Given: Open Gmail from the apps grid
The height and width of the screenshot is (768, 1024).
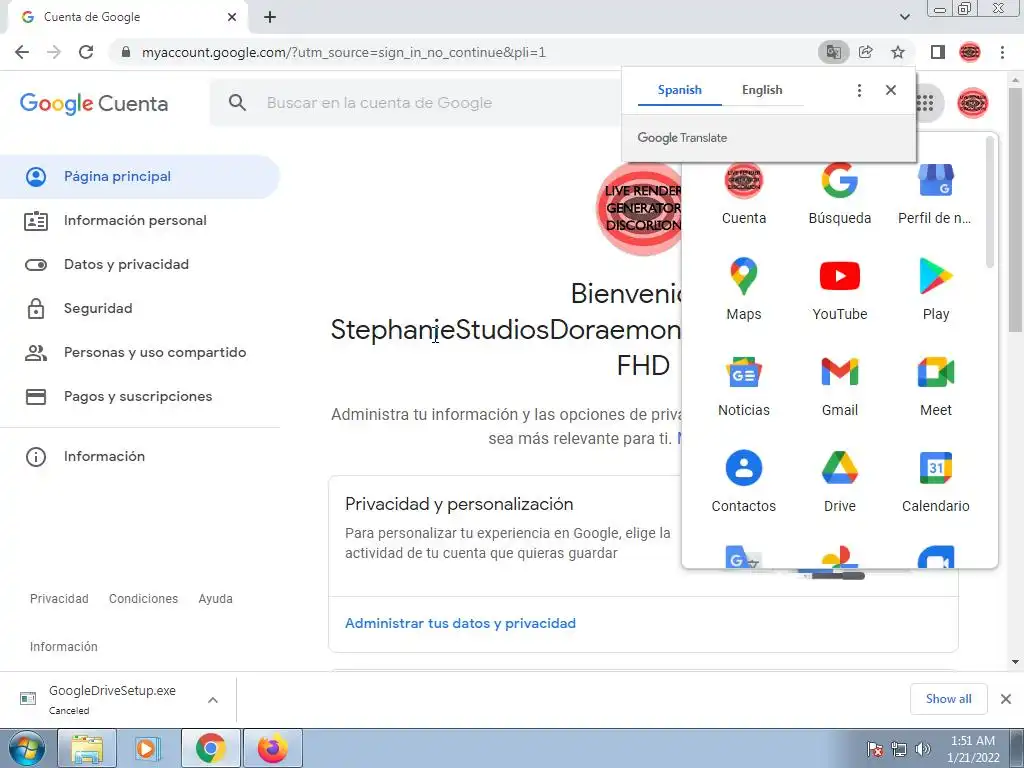Looking at the screenshot, I should pyautogui.click(x=839, y=385).
